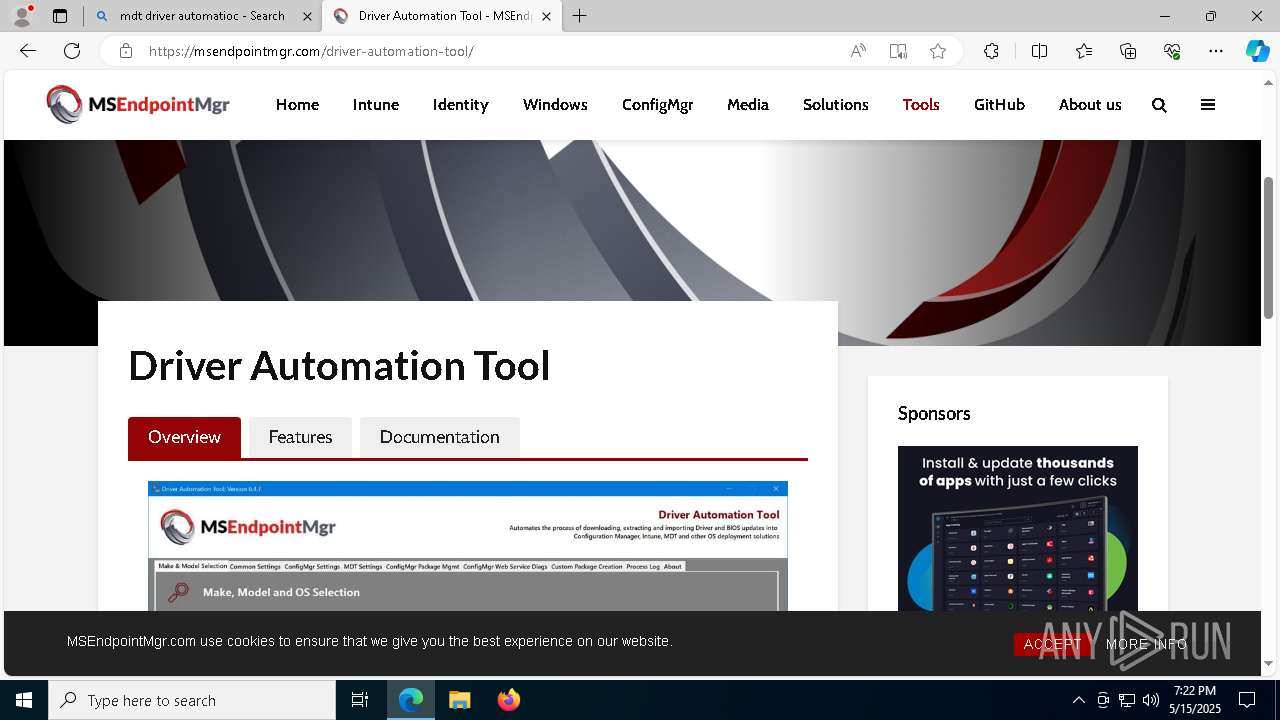Open a new tab with plus button
The height and width of the screenshot is (720, 1280).
(x=580, y=16)
